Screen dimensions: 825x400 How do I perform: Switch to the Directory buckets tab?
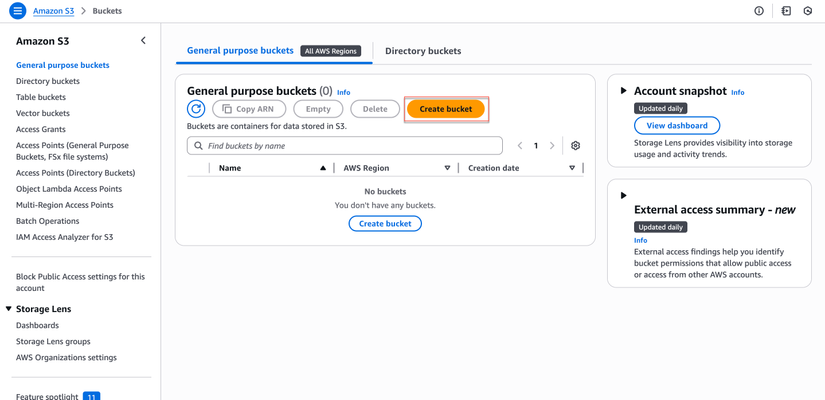click(423, 51)
